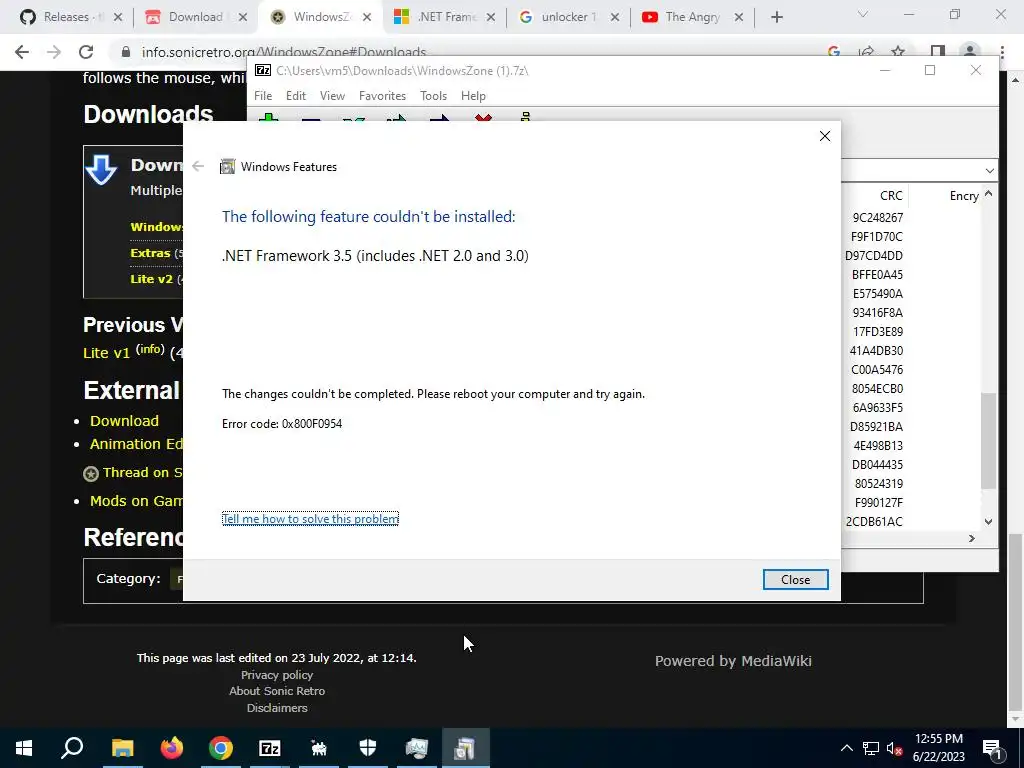Reload the Sonic Retro page

coord(86,52)
